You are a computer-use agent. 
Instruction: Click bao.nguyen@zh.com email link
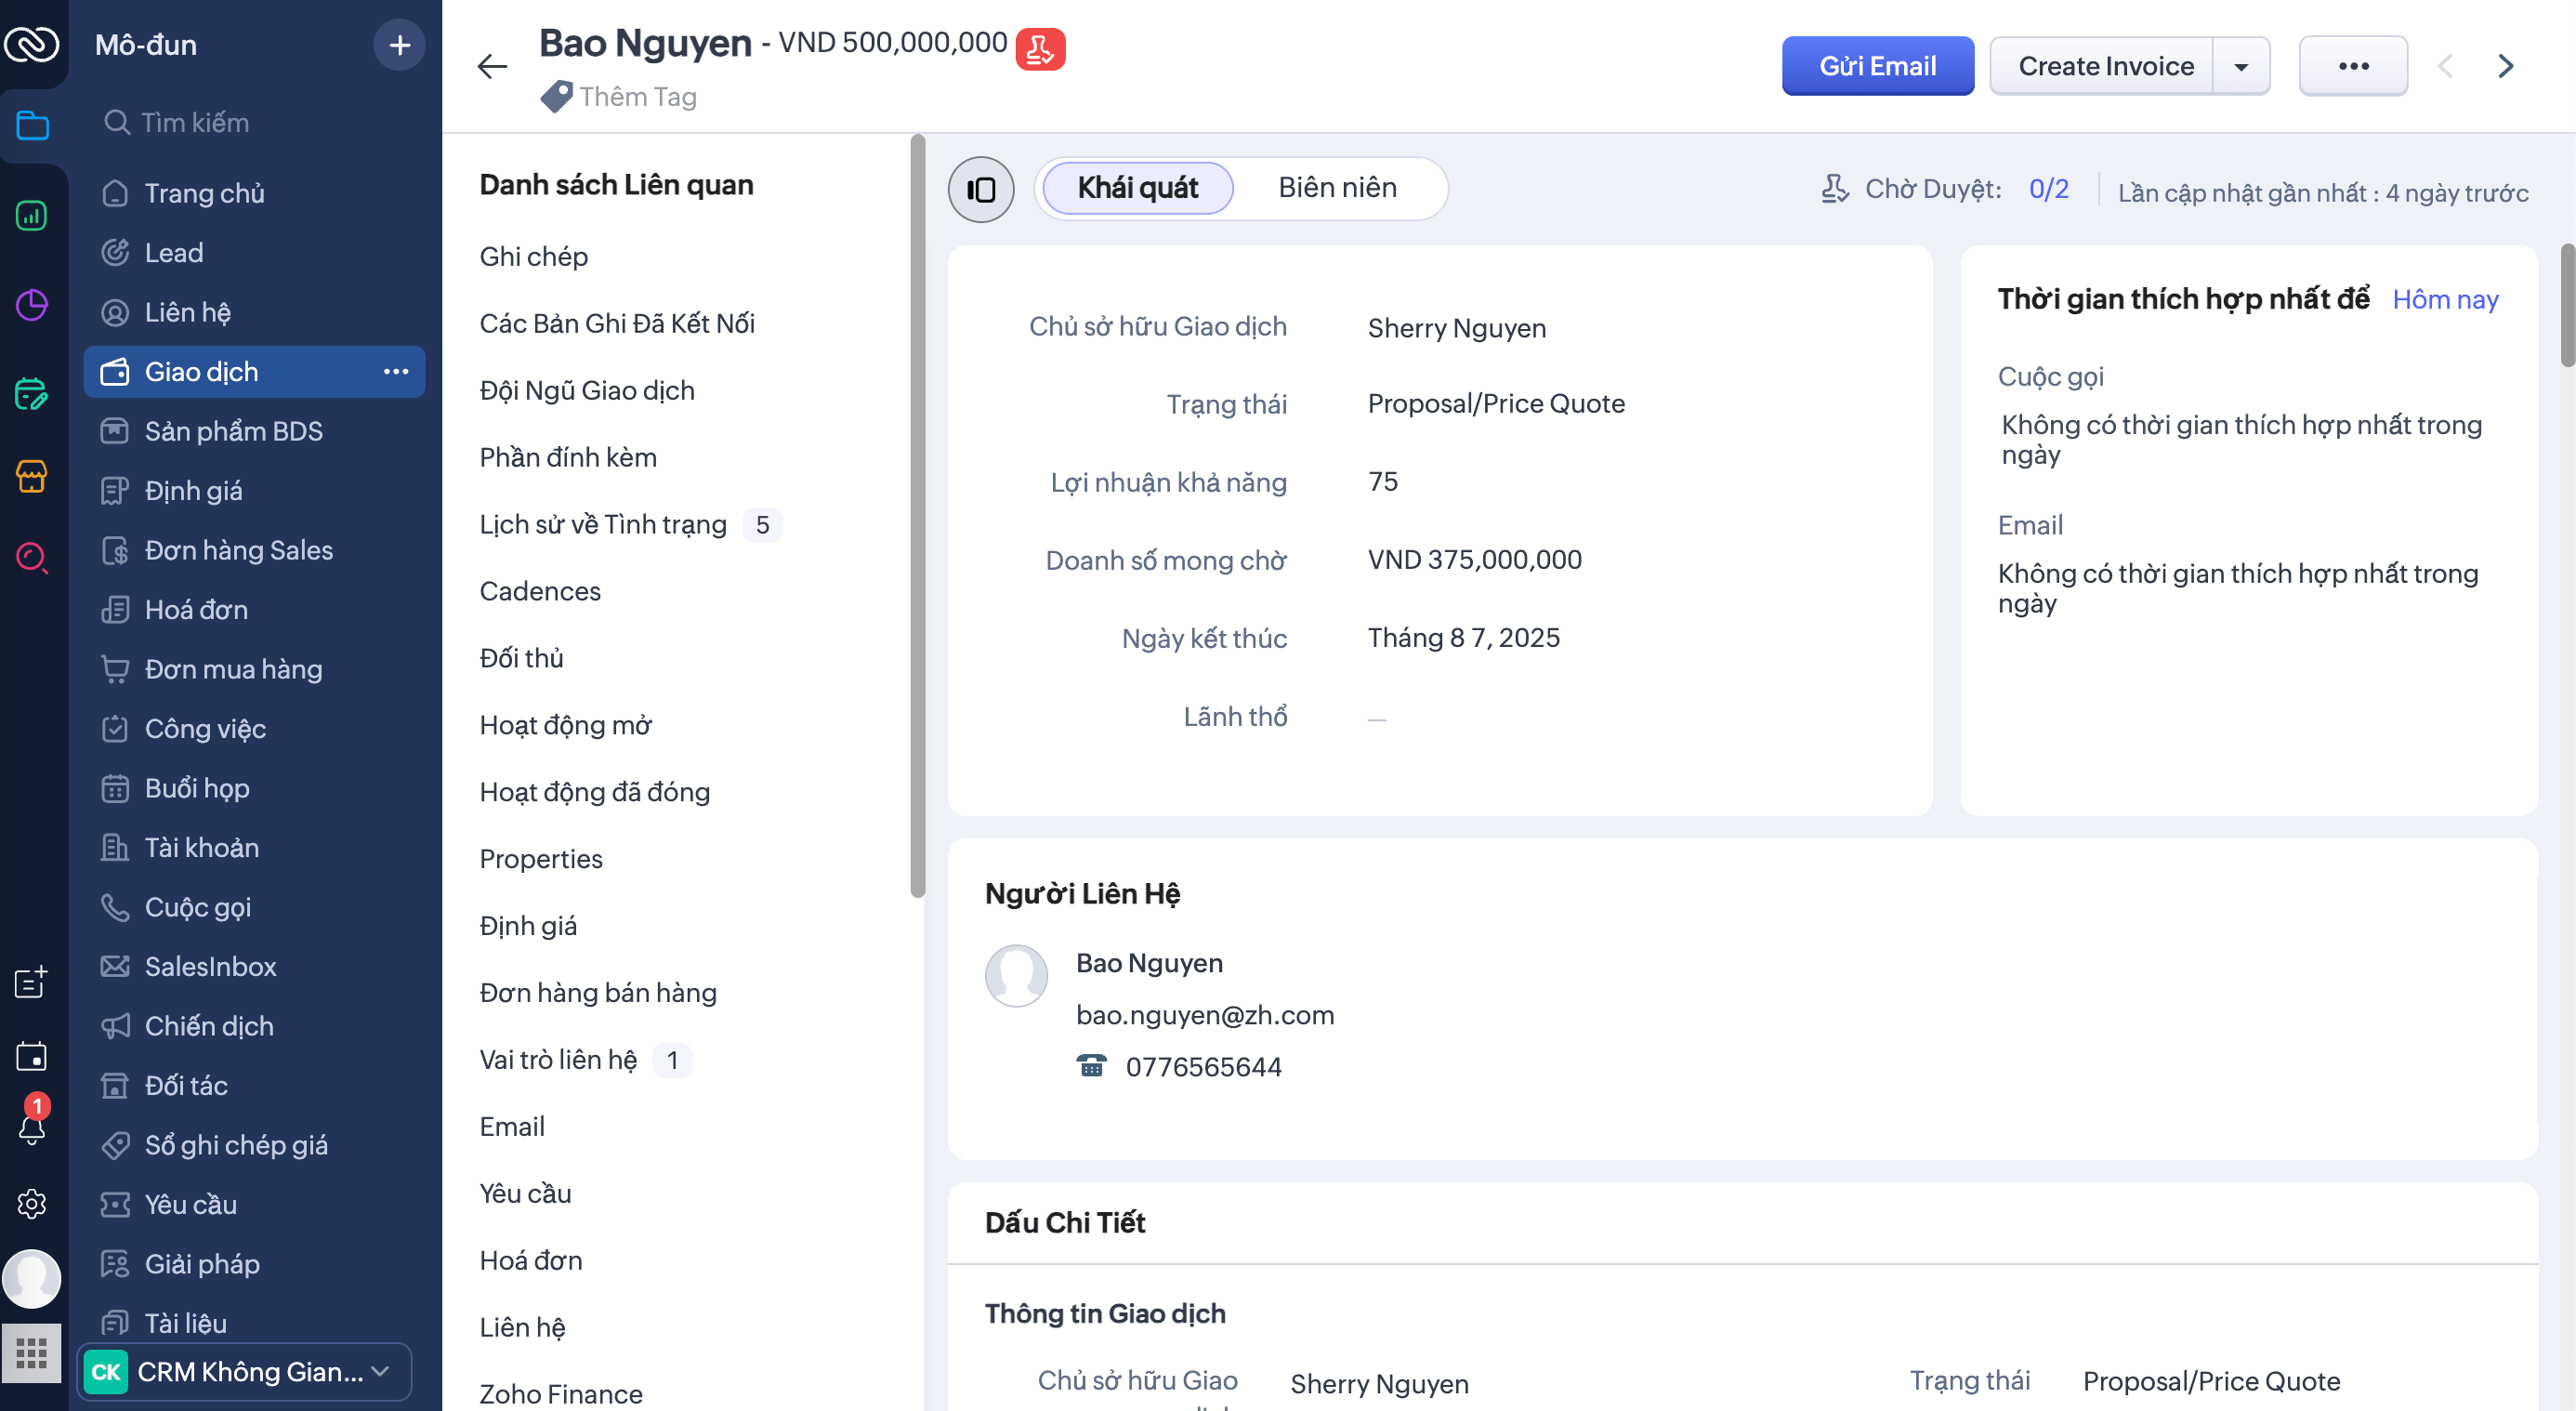point(1205,1015)
